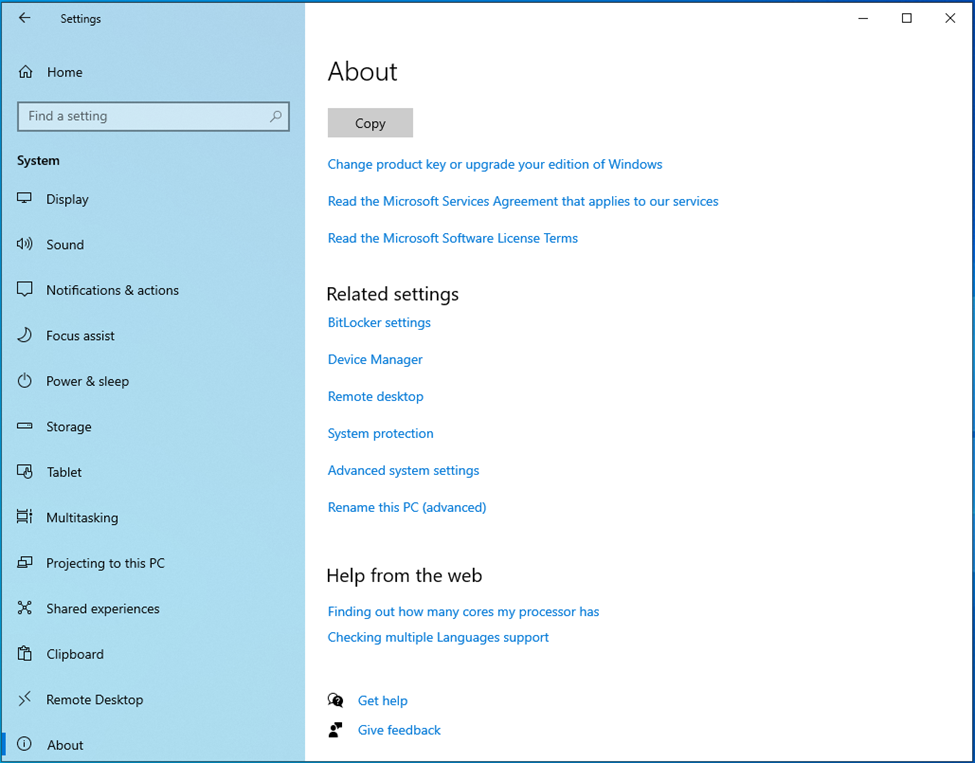Open System protection link

[x=381, y=433]
